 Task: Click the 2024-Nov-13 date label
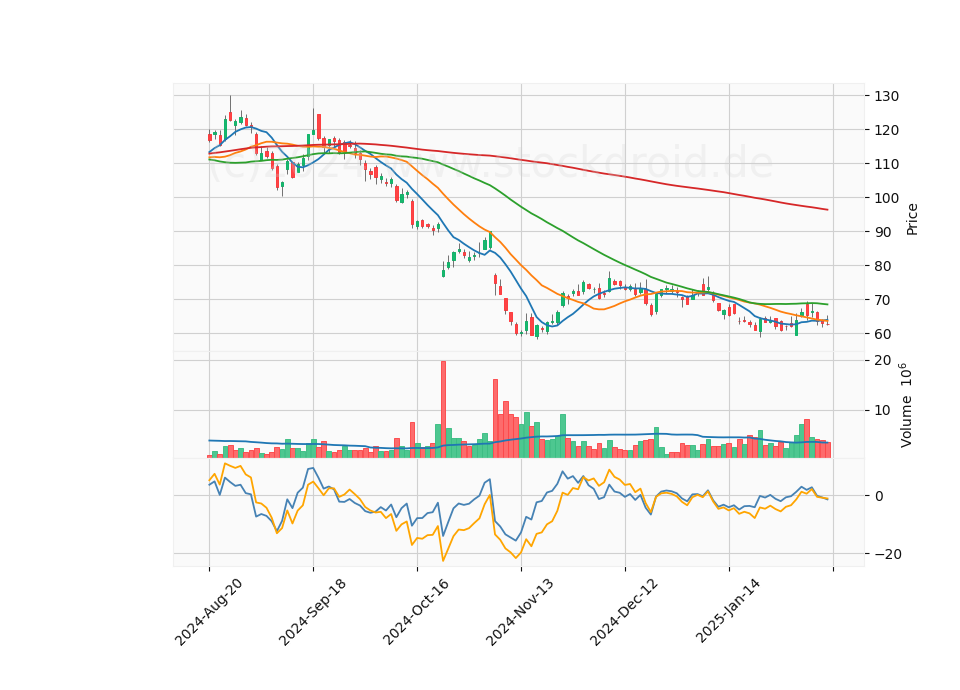pos(520,612)
